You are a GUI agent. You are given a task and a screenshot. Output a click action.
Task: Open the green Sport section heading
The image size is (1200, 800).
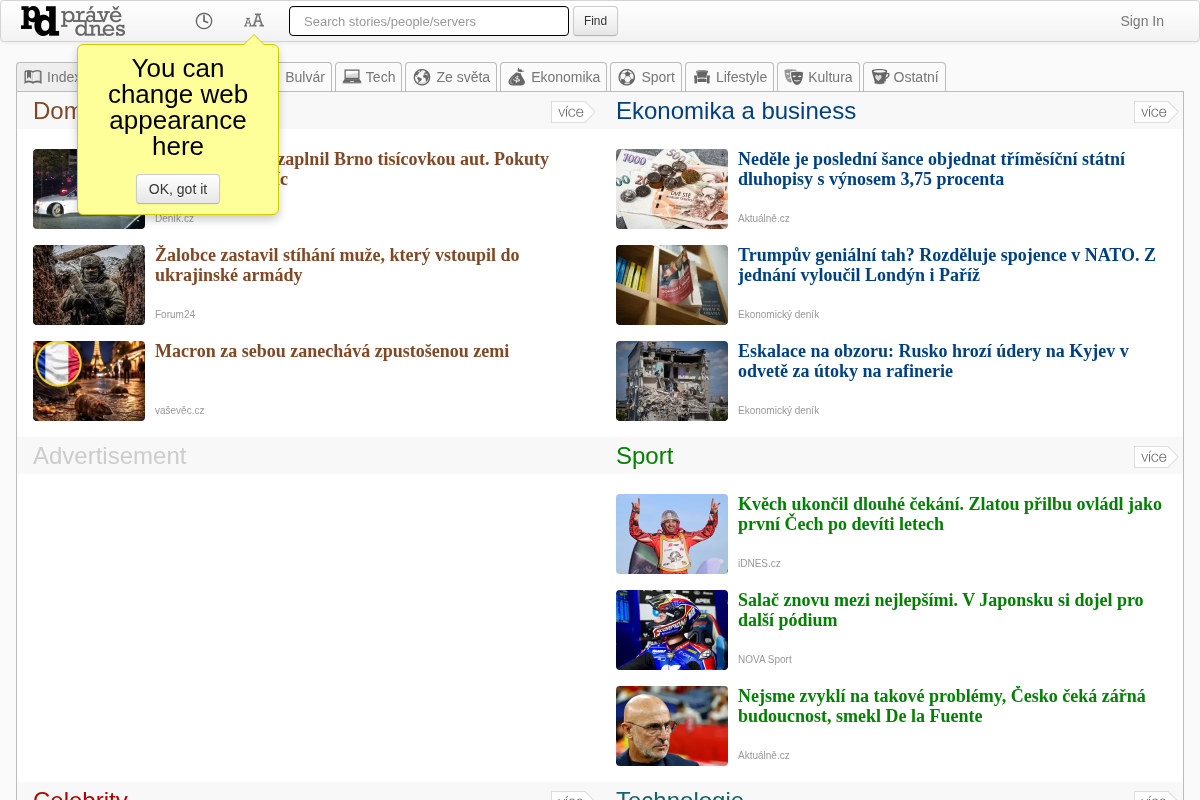pos(645,456)
